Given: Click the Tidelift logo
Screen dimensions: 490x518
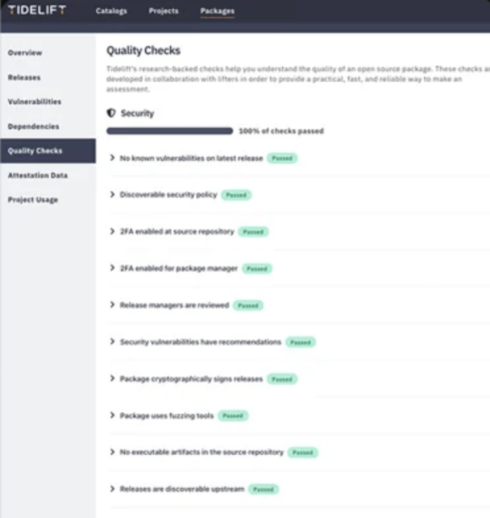Looking at the screenshot, I should coord(37,10).
